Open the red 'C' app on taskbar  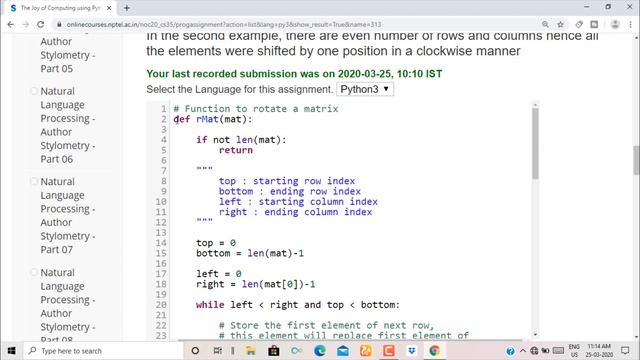[389, 351]
